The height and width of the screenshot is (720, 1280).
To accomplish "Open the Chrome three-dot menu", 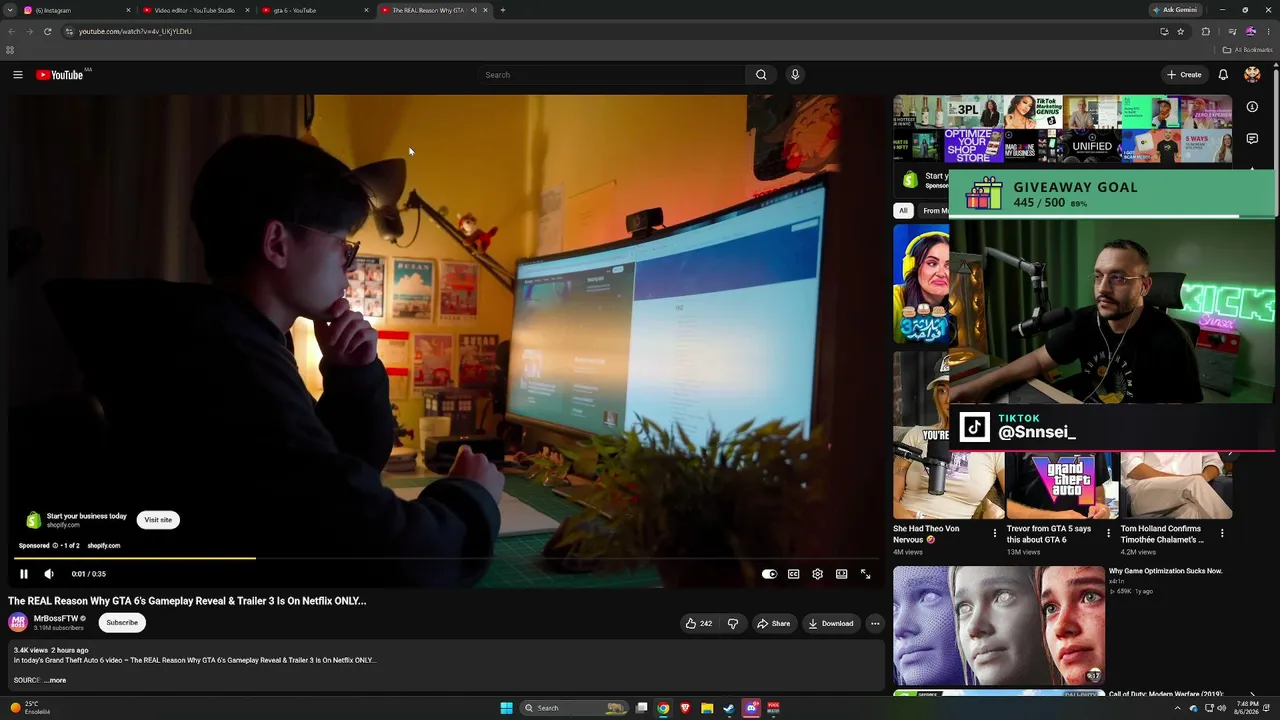I will (x=1268, y=31).
